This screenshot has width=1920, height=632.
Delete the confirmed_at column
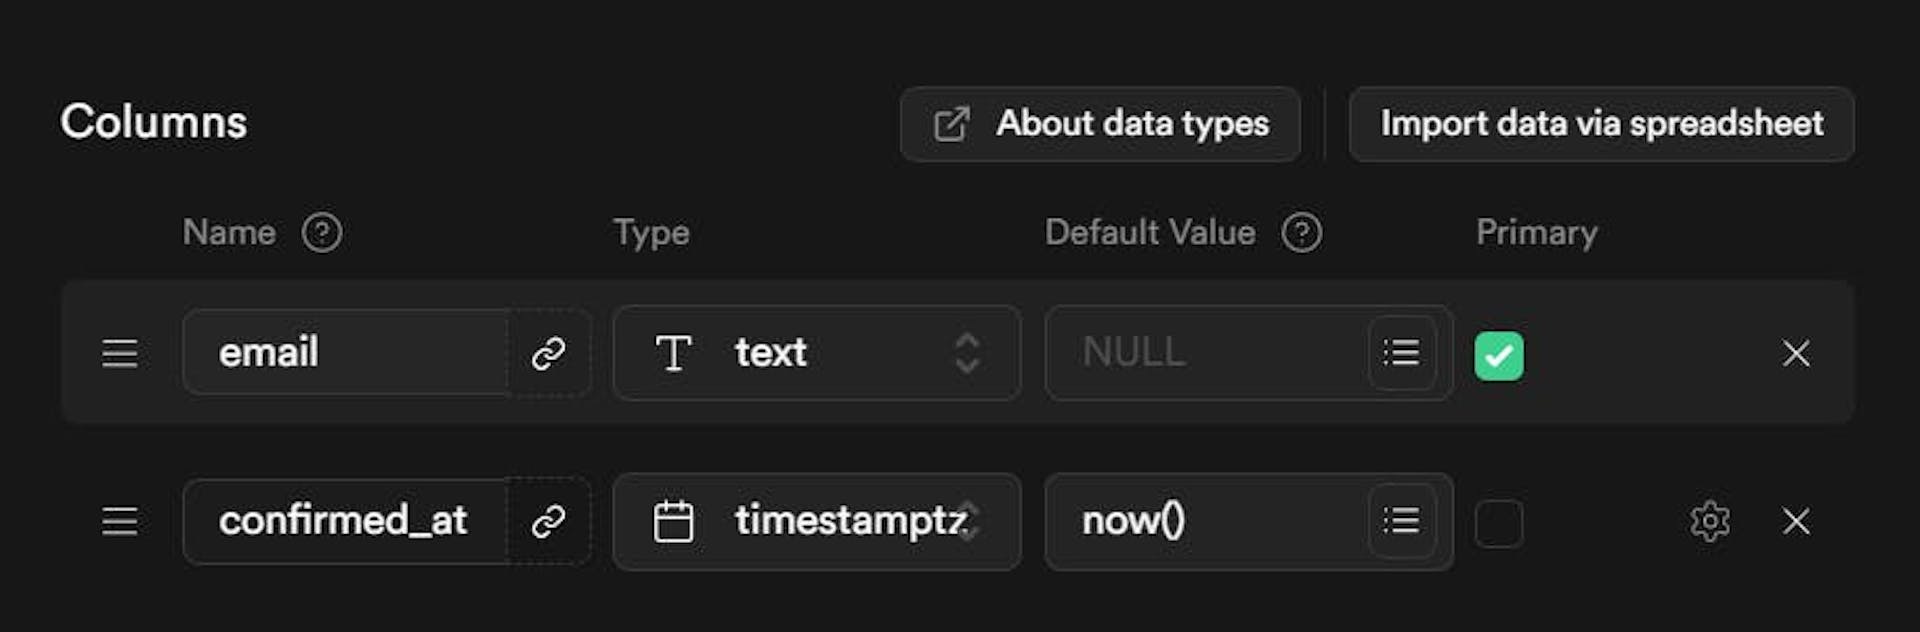click(x=1796, y=521)
